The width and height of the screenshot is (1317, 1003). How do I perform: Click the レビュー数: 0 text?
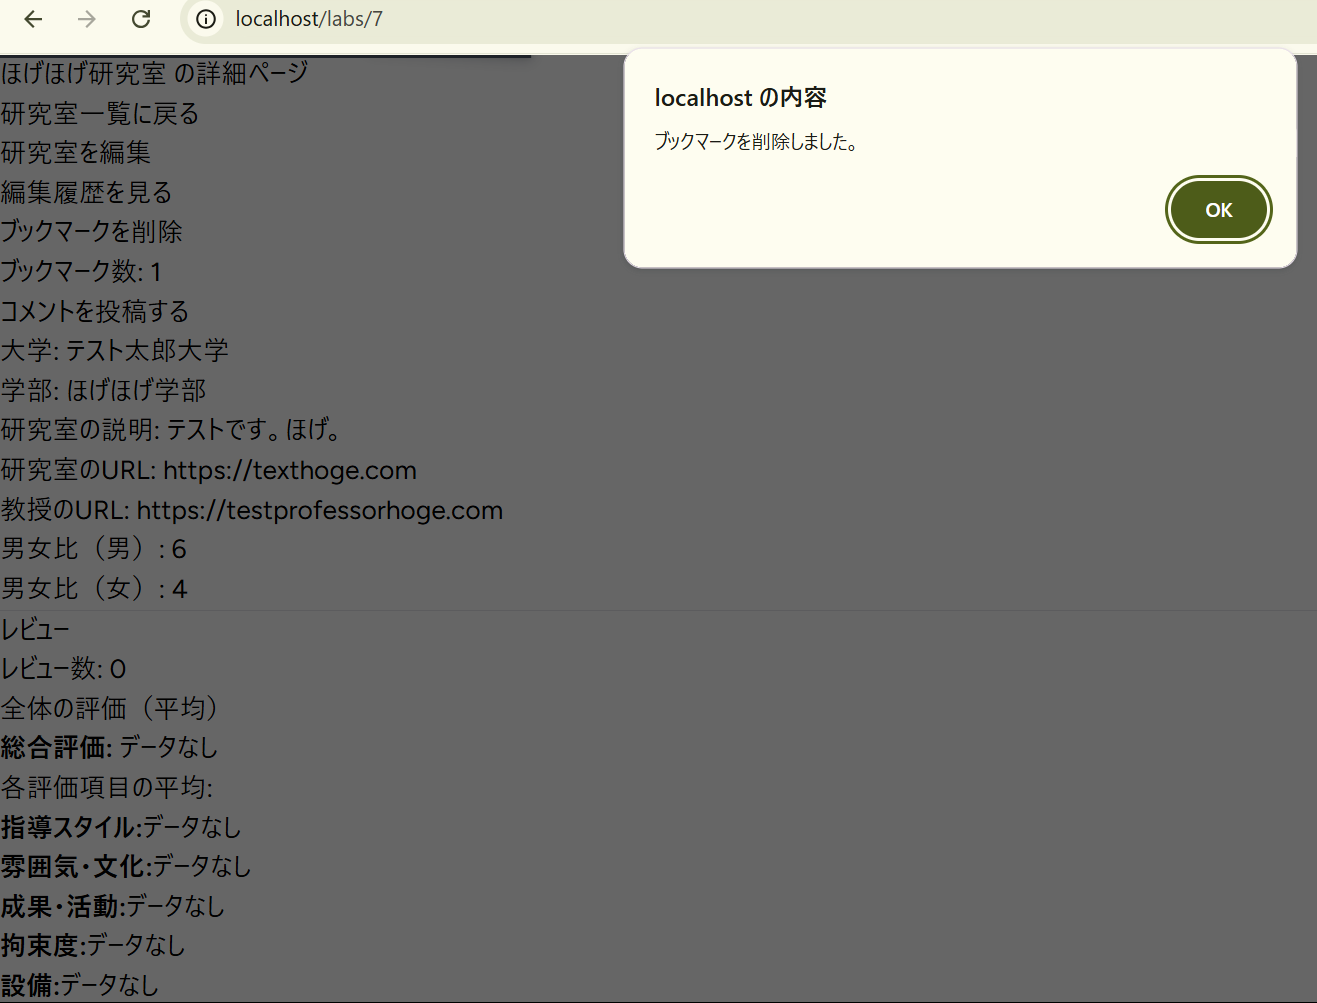coord(63,669)
